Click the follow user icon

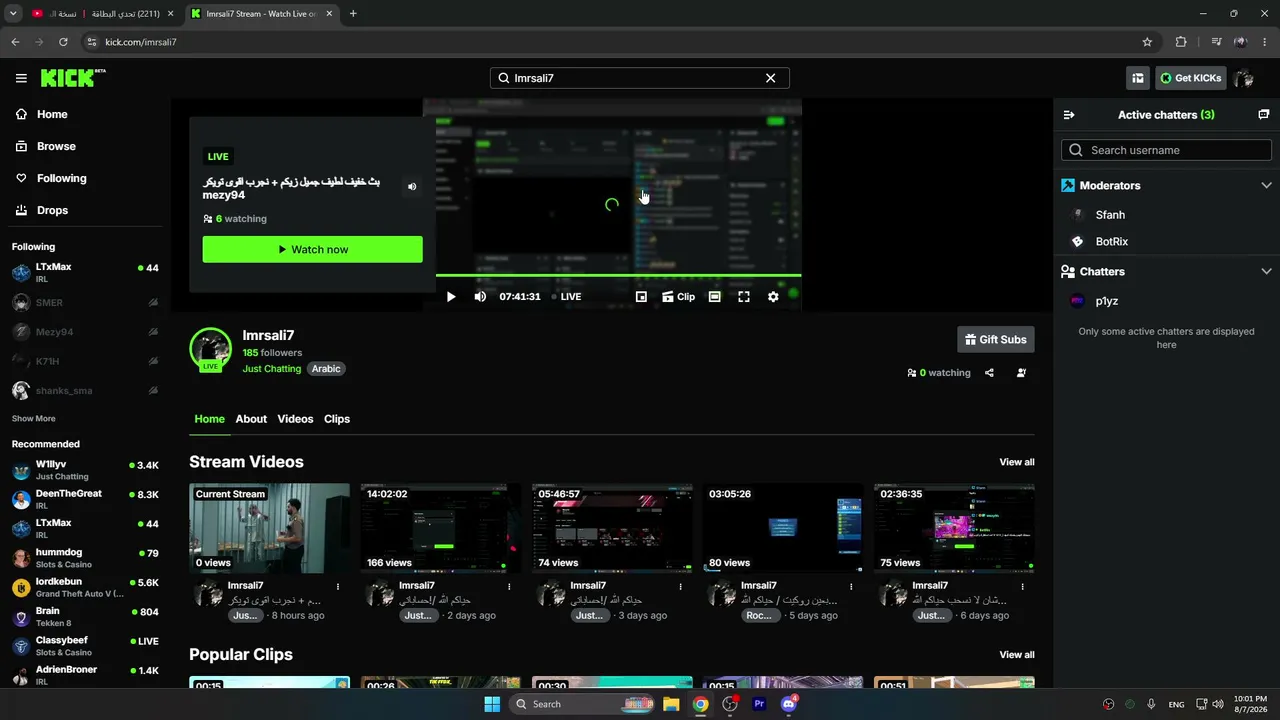click(x=1021, y=373)
